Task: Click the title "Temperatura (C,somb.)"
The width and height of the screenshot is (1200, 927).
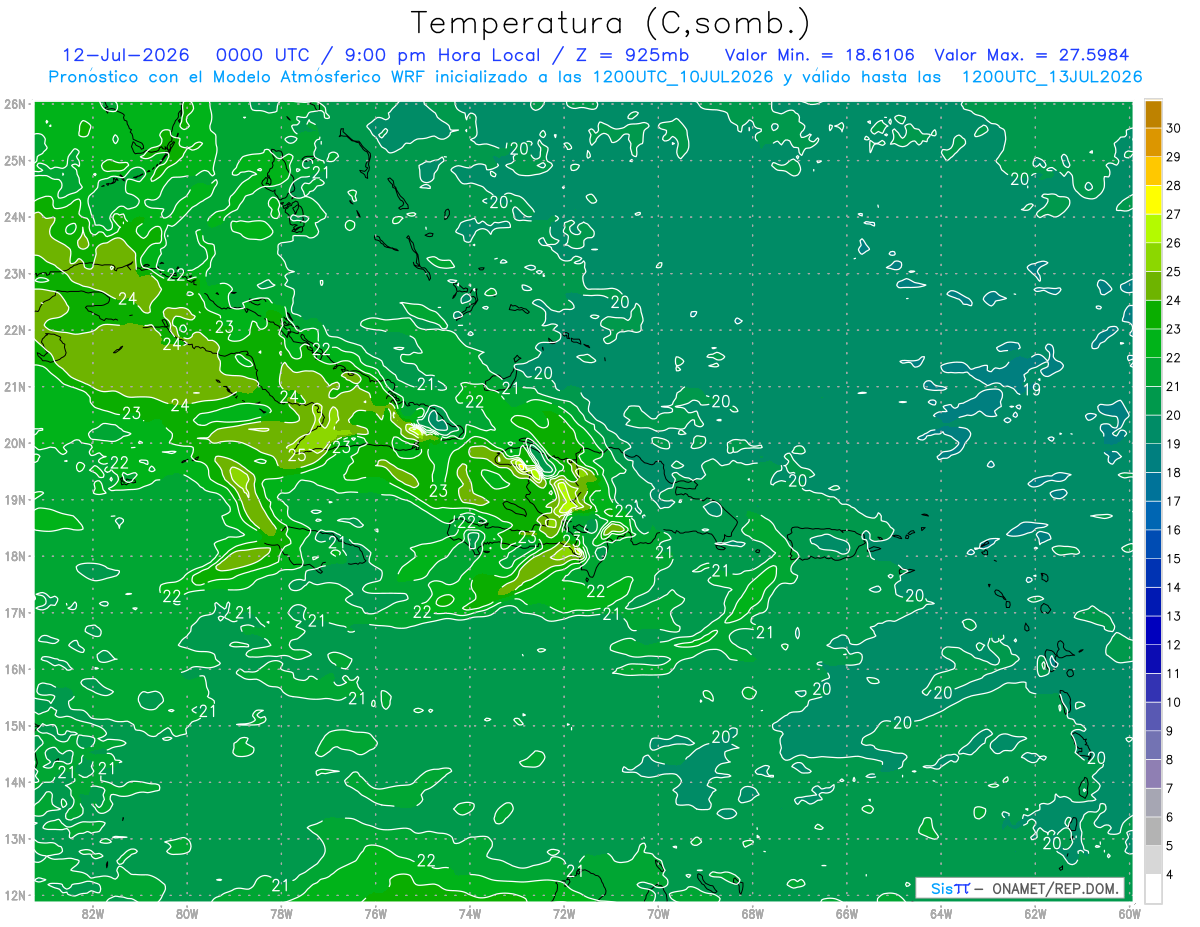Action: click(x=611, y=23)
